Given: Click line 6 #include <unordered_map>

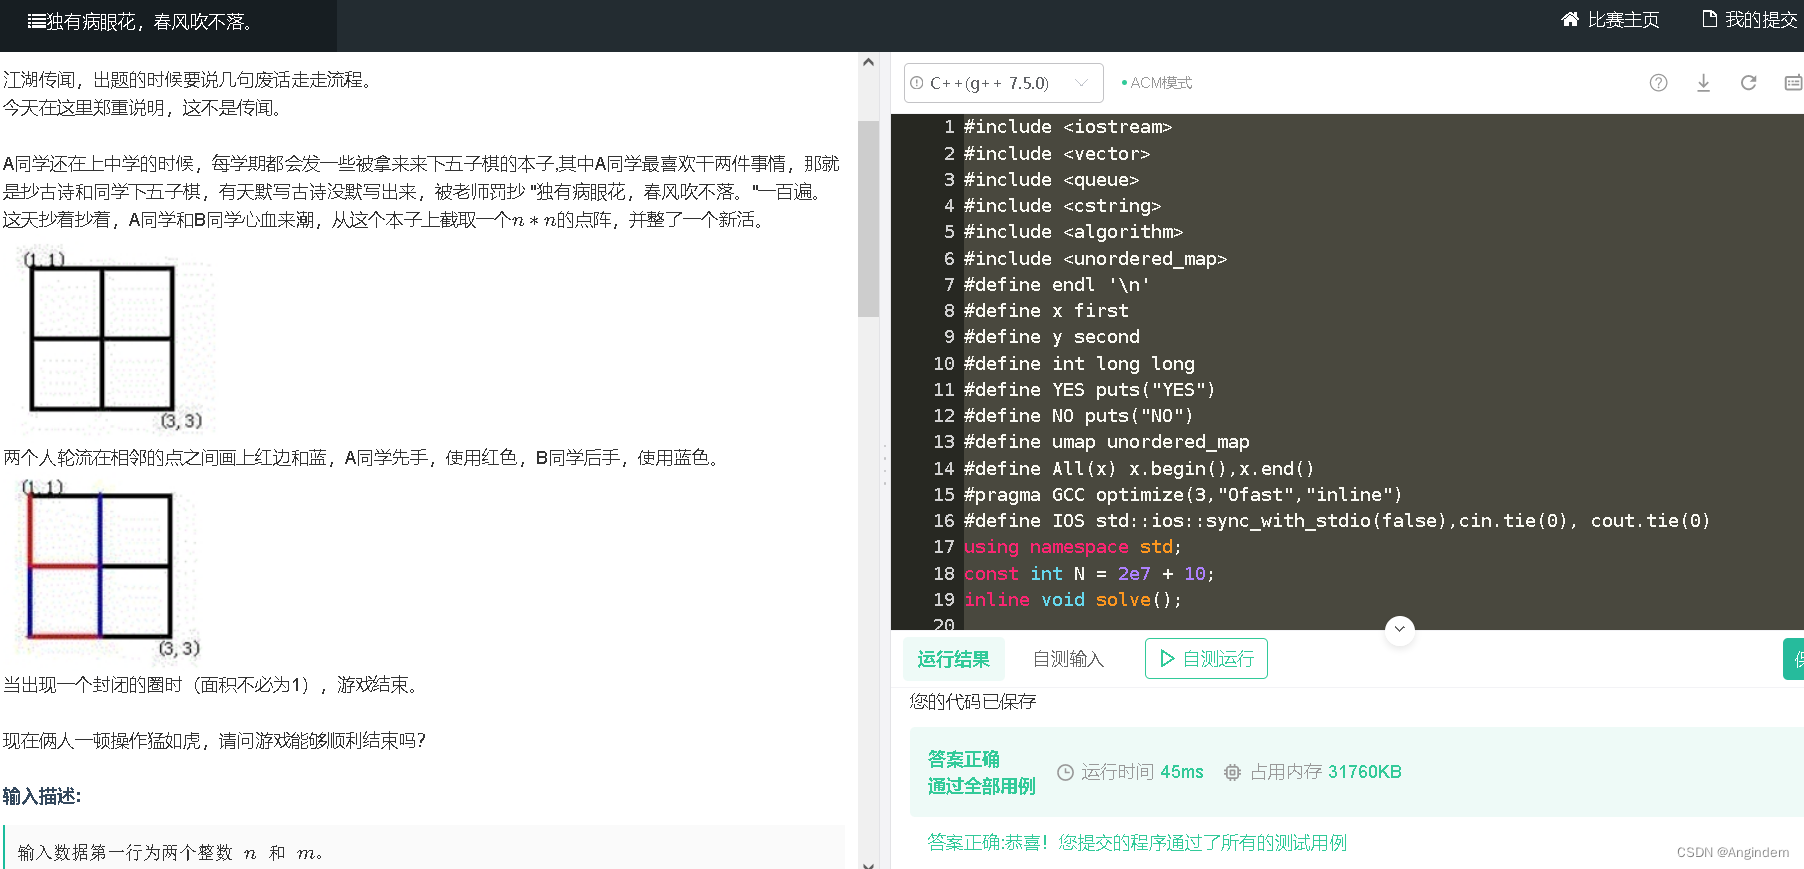Looking at the screenshot, I should 1095,259.
